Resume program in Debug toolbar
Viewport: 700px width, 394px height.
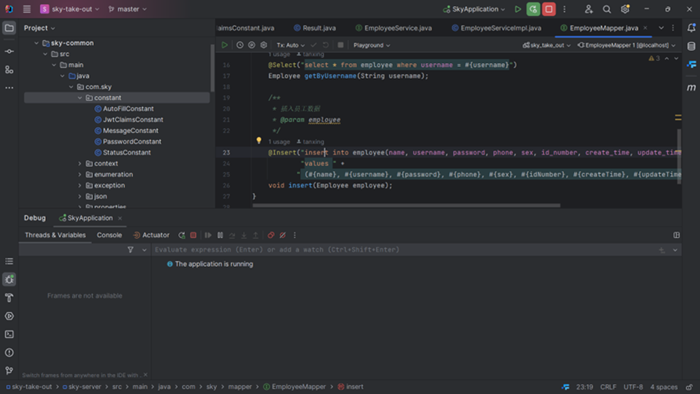[x=208, y=235]
